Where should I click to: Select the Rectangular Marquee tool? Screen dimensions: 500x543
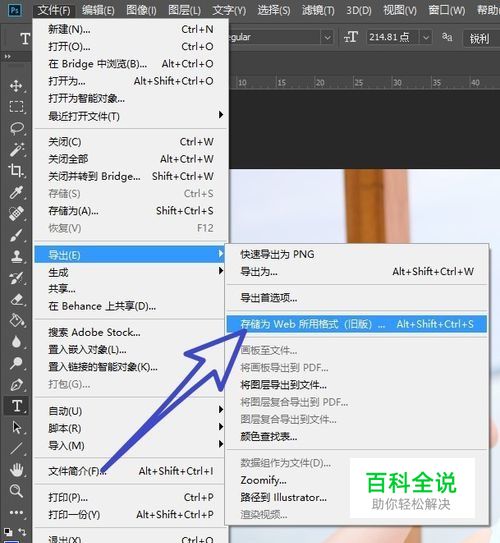(x=16, y=107)
